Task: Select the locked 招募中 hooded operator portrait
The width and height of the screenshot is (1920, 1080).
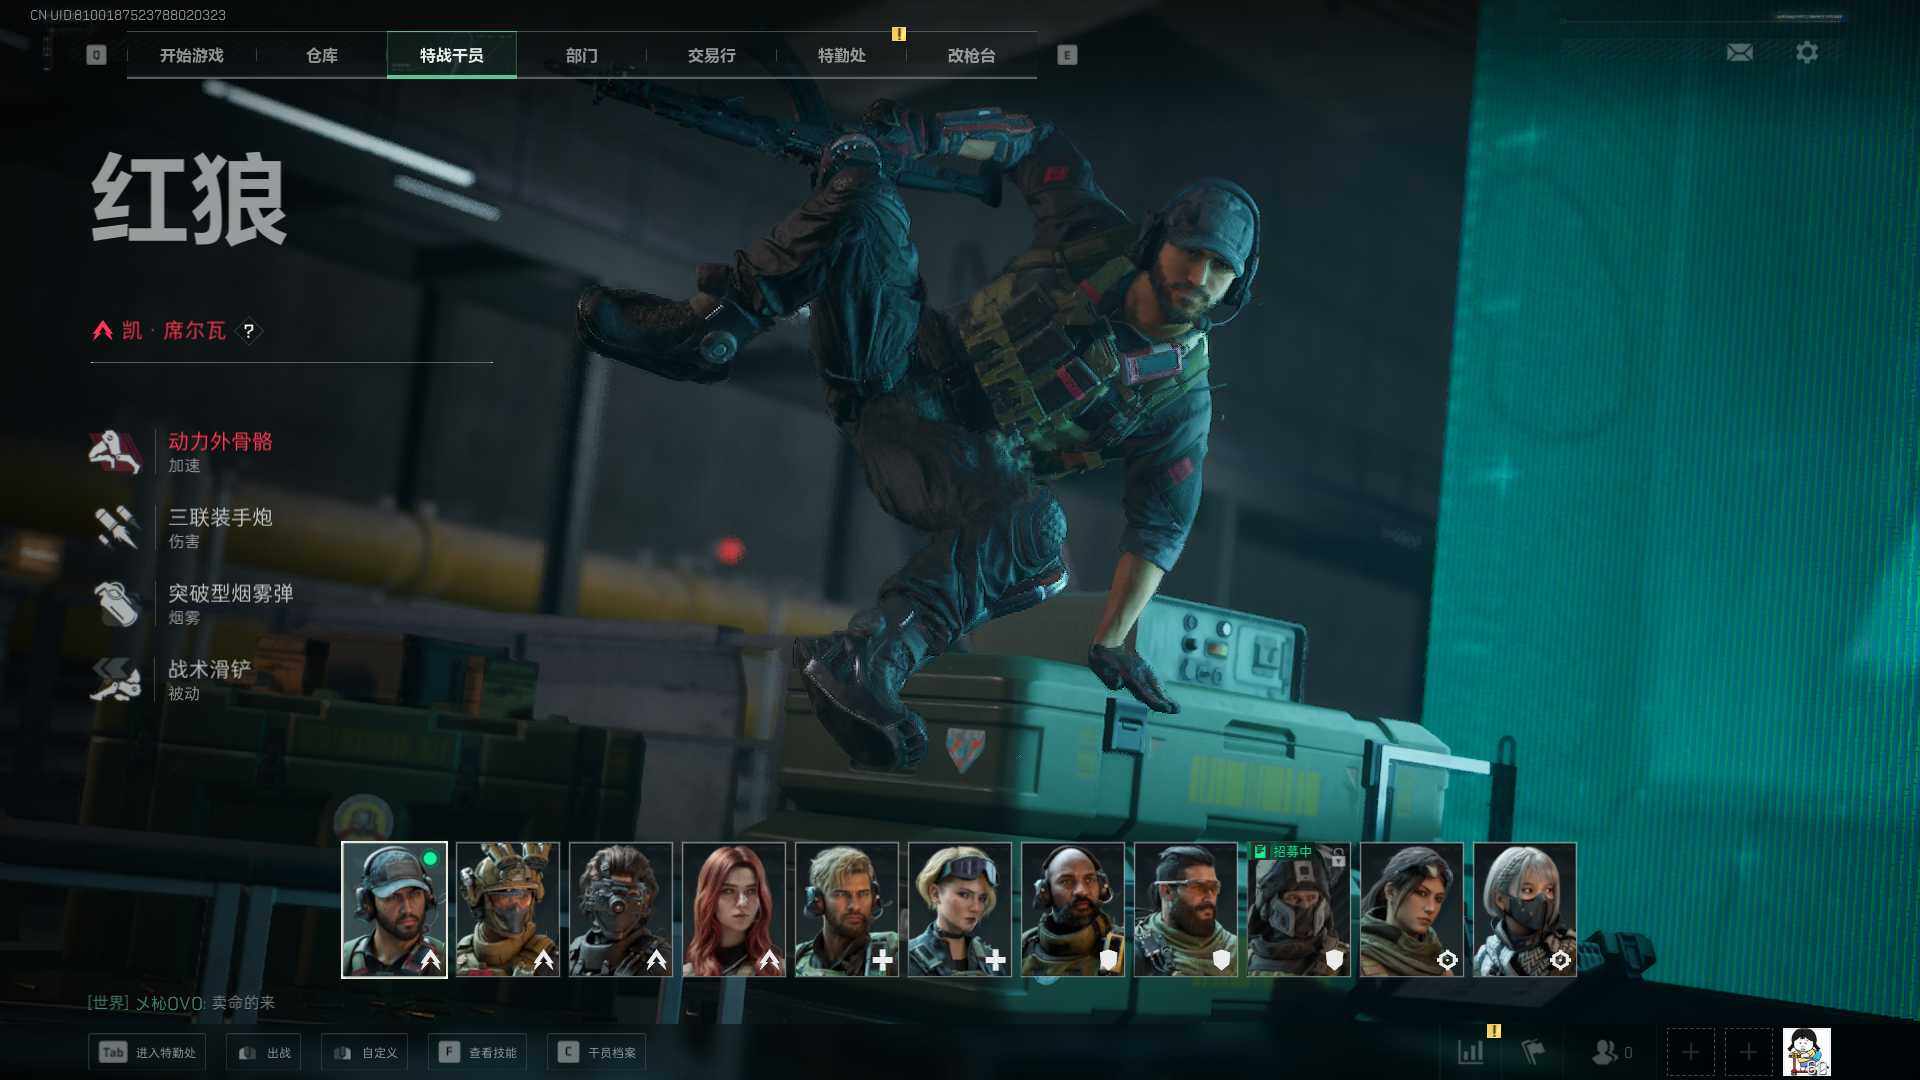Action: pos(1299,909)
